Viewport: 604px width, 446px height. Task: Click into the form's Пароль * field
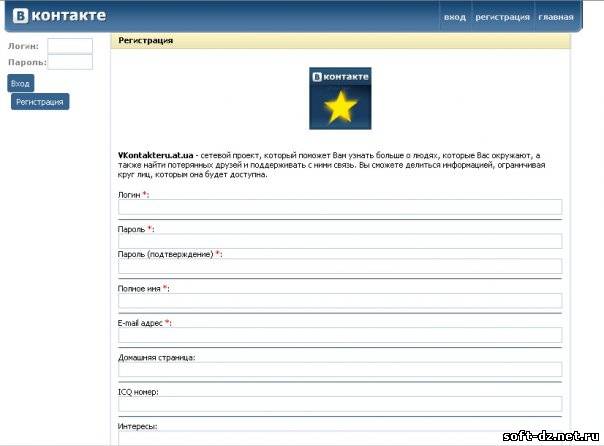340,241
